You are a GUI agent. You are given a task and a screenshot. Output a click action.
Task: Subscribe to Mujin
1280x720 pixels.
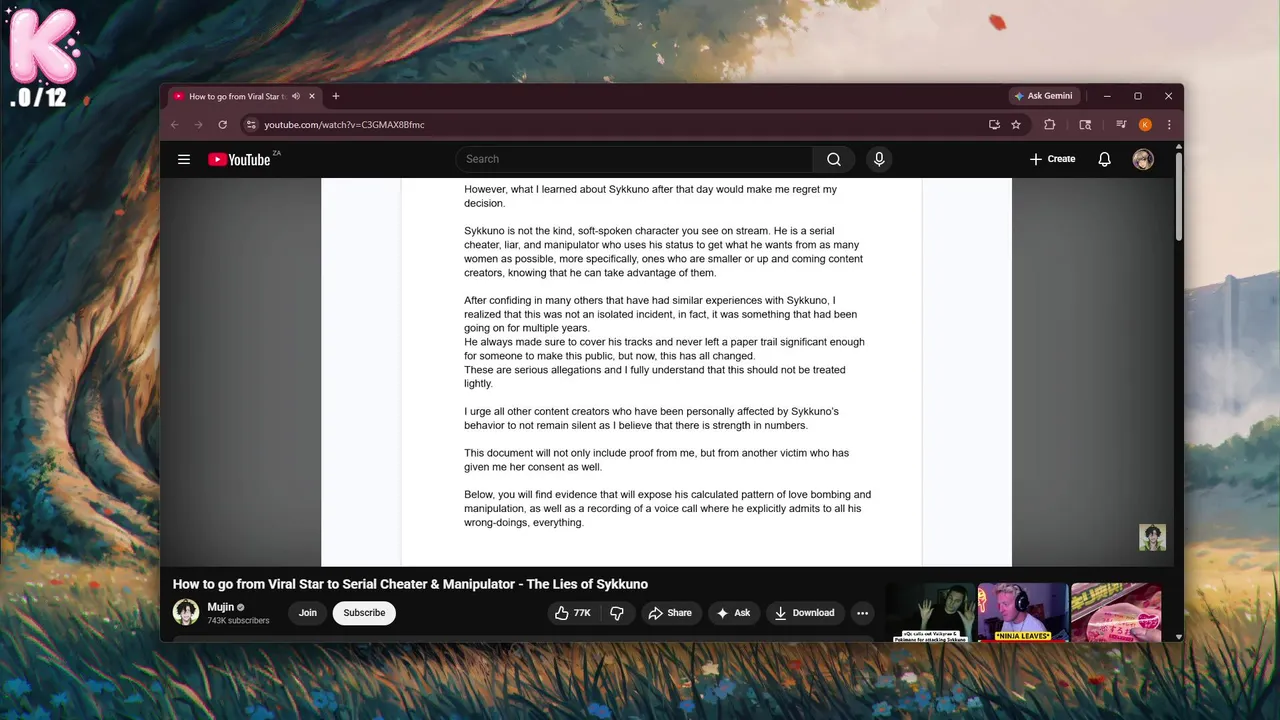(364, 613)
